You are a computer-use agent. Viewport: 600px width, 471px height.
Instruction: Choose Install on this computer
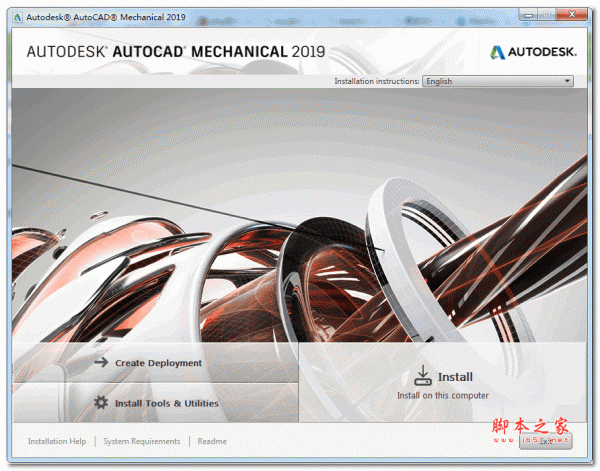point(443,382)
